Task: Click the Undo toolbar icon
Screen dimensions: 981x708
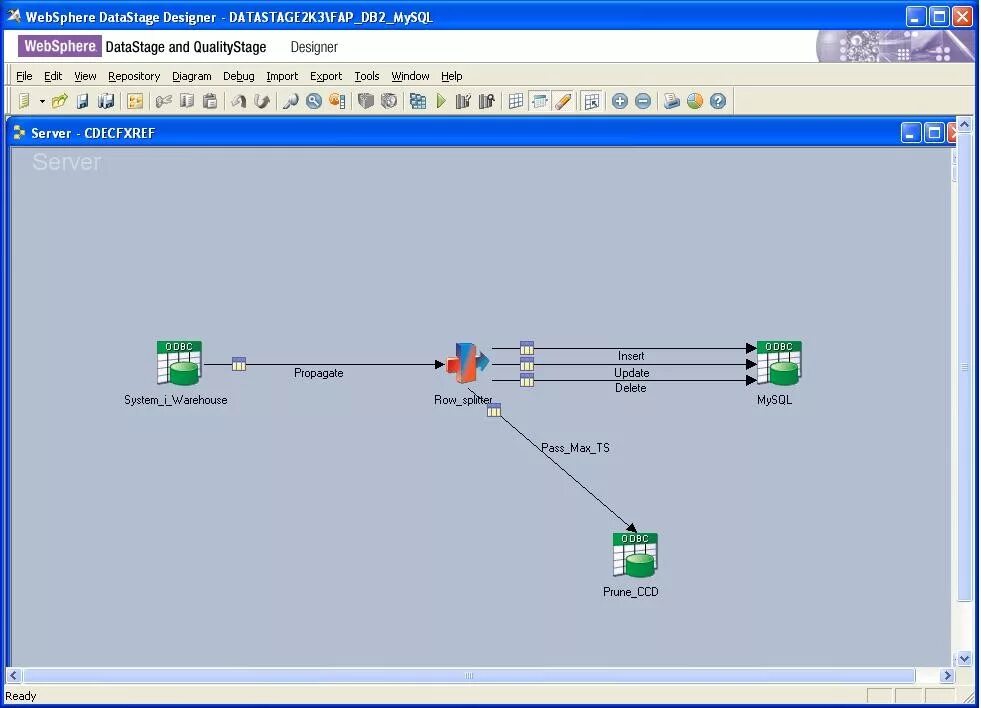Action: click(x=237, y=100)
